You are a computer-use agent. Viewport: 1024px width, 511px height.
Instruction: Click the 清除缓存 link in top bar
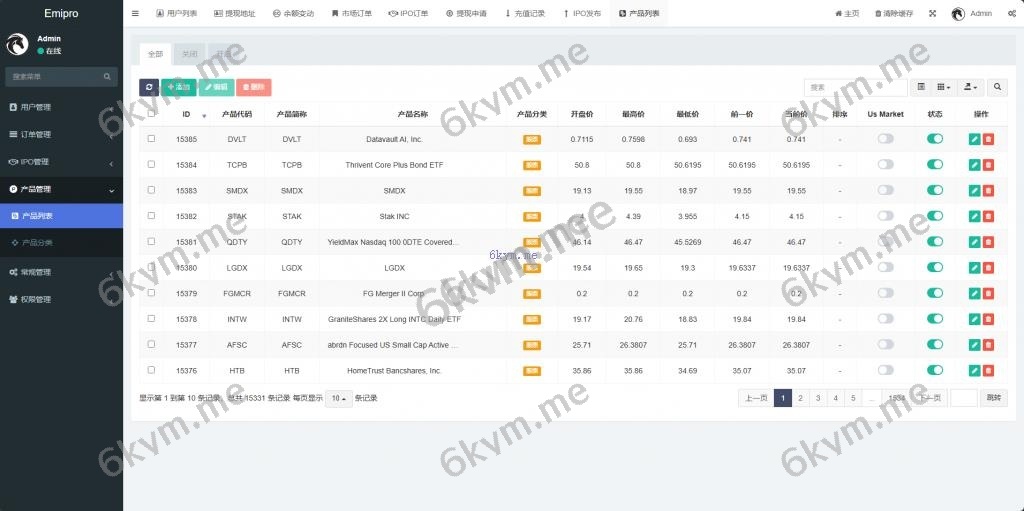[x=893, y=14]
